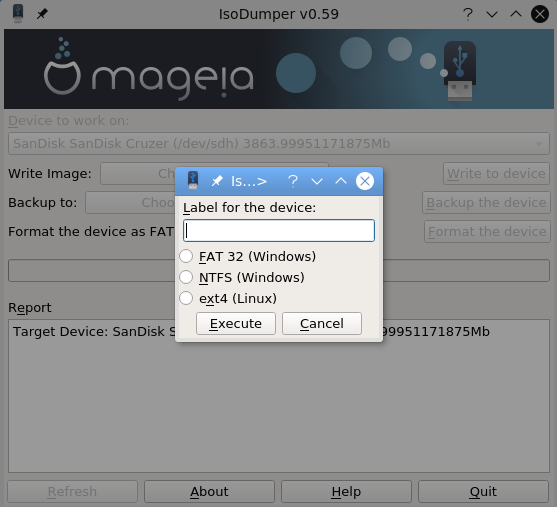Viewport: 557px width, 507px height.
Task: Cancel the format dialog
Action: click(x=322, y=323)
